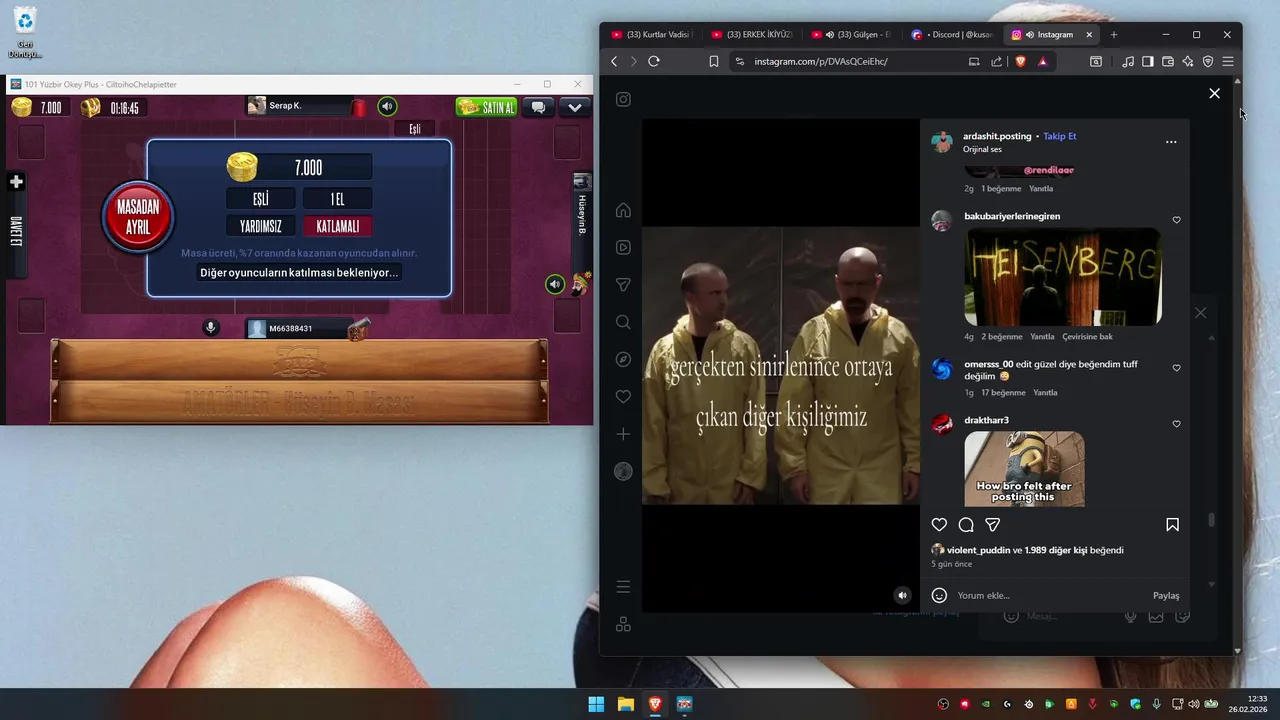Open Instagram More menu lines icon
This screenshot has height=720, width=1280.
point(623,587)
